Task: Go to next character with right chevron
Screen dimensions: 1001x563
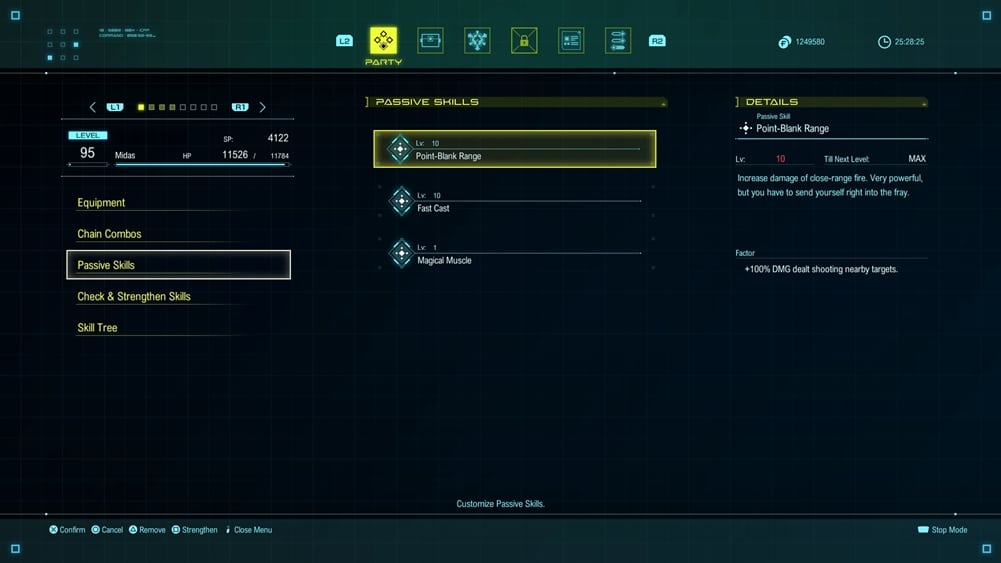Action: (x=262, y=107)
